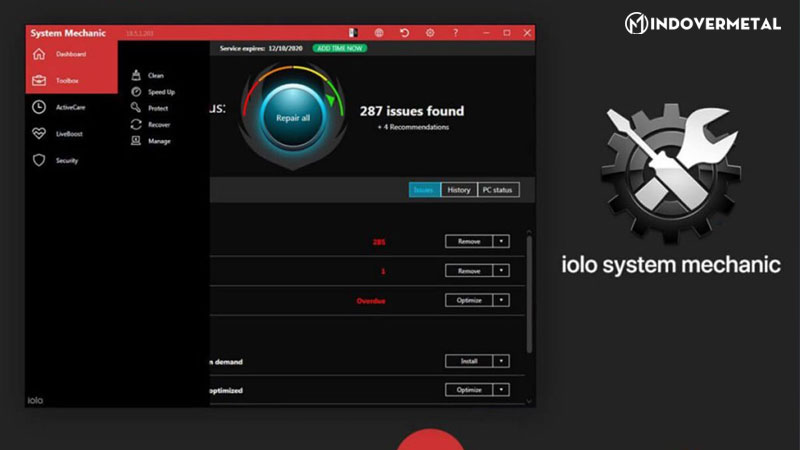800x450 pixels.
Task: Open ActiveCare clock icon
Action: point(39,107)
